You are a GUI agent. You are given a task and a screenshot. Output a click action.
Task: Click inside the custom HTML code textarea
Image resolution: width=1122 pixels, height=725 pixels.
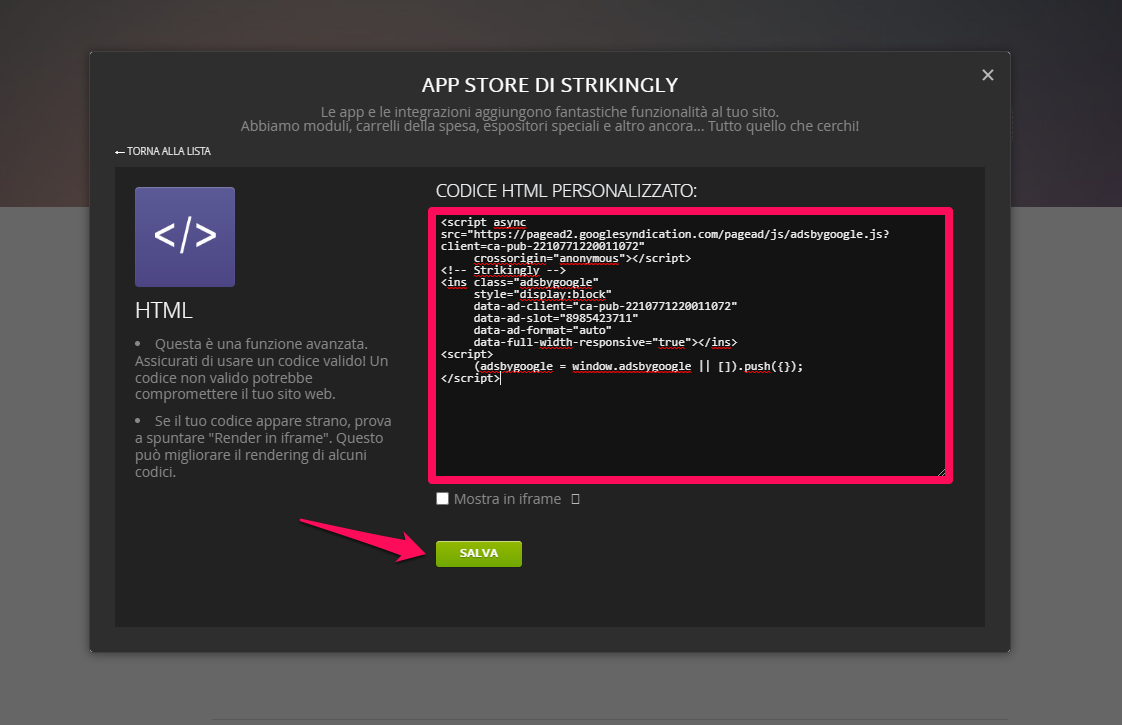click(690, 345)
